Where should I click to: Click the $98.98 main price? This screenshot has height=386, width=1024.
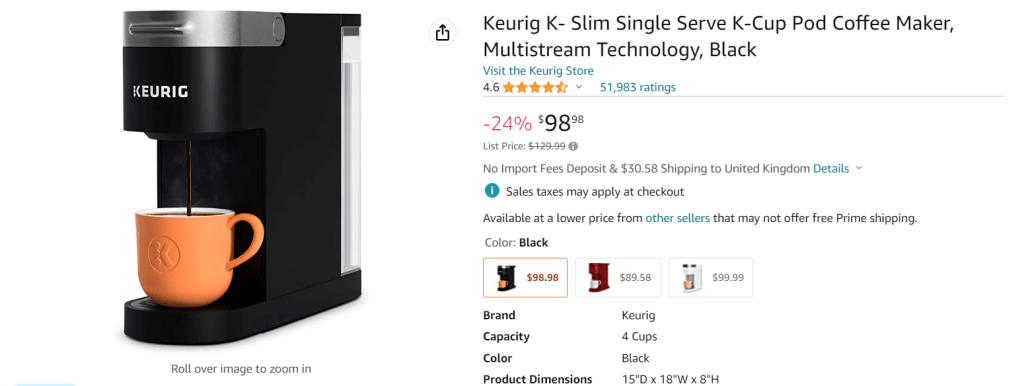click(561, 122)
